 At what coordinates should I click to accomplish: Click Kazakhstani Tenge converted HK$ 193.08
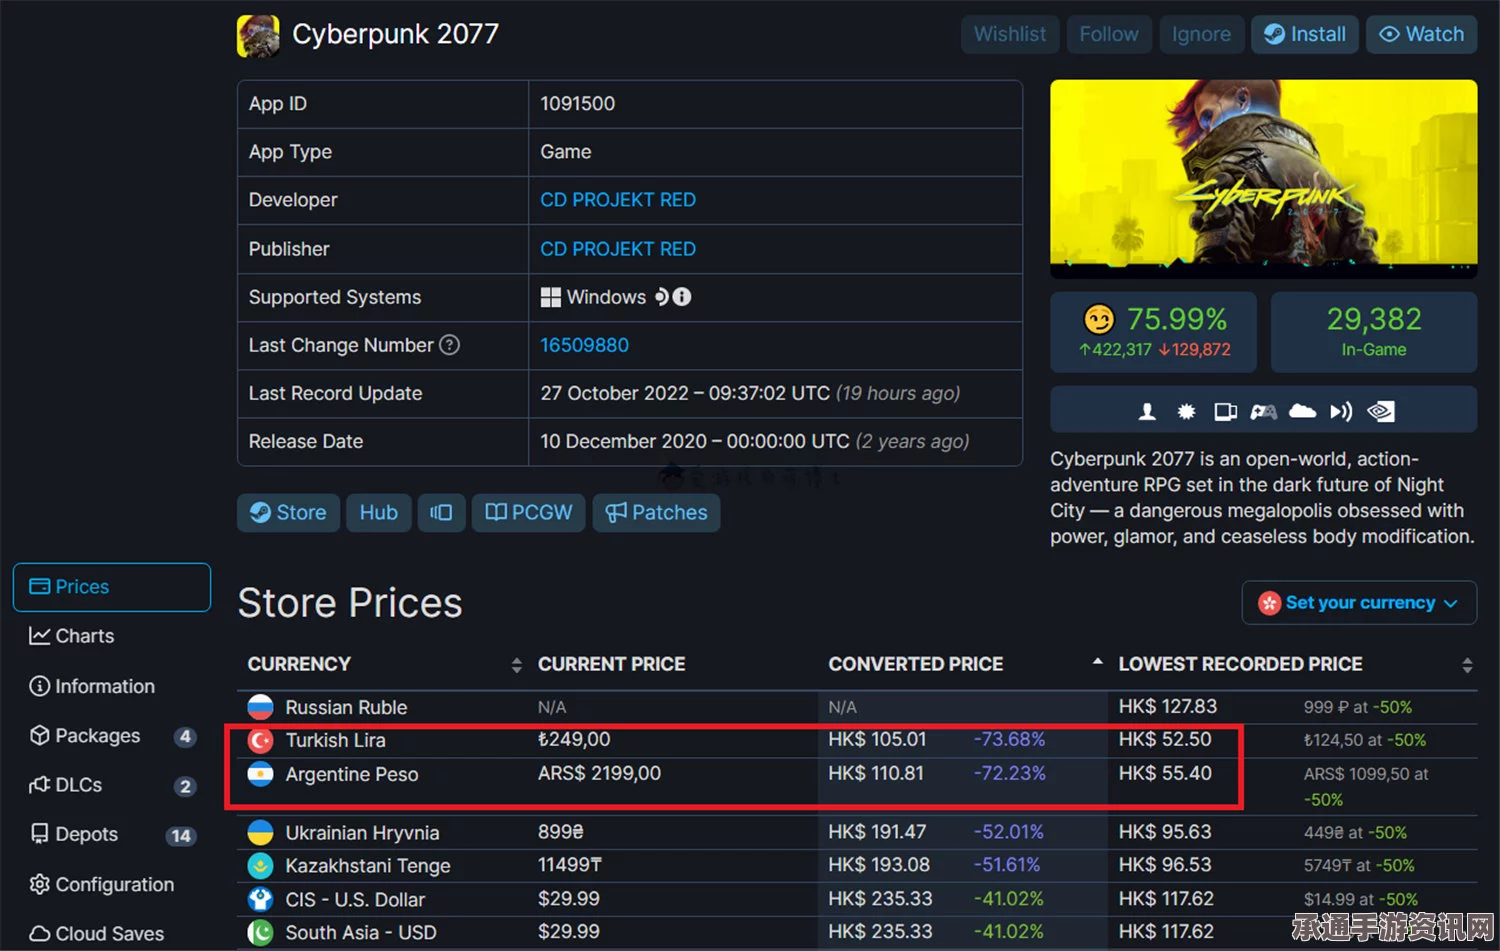tap(879, 865)
